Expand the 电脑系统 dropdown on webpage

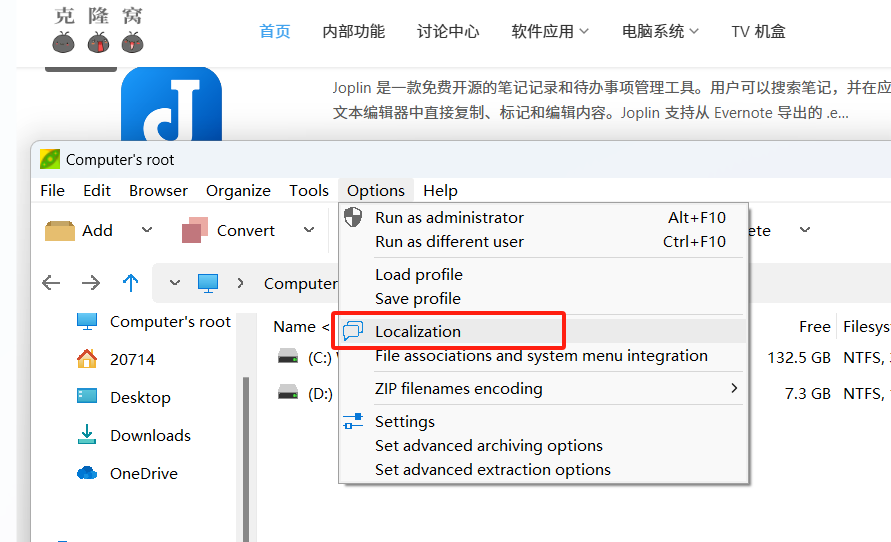tap(694, 31)
